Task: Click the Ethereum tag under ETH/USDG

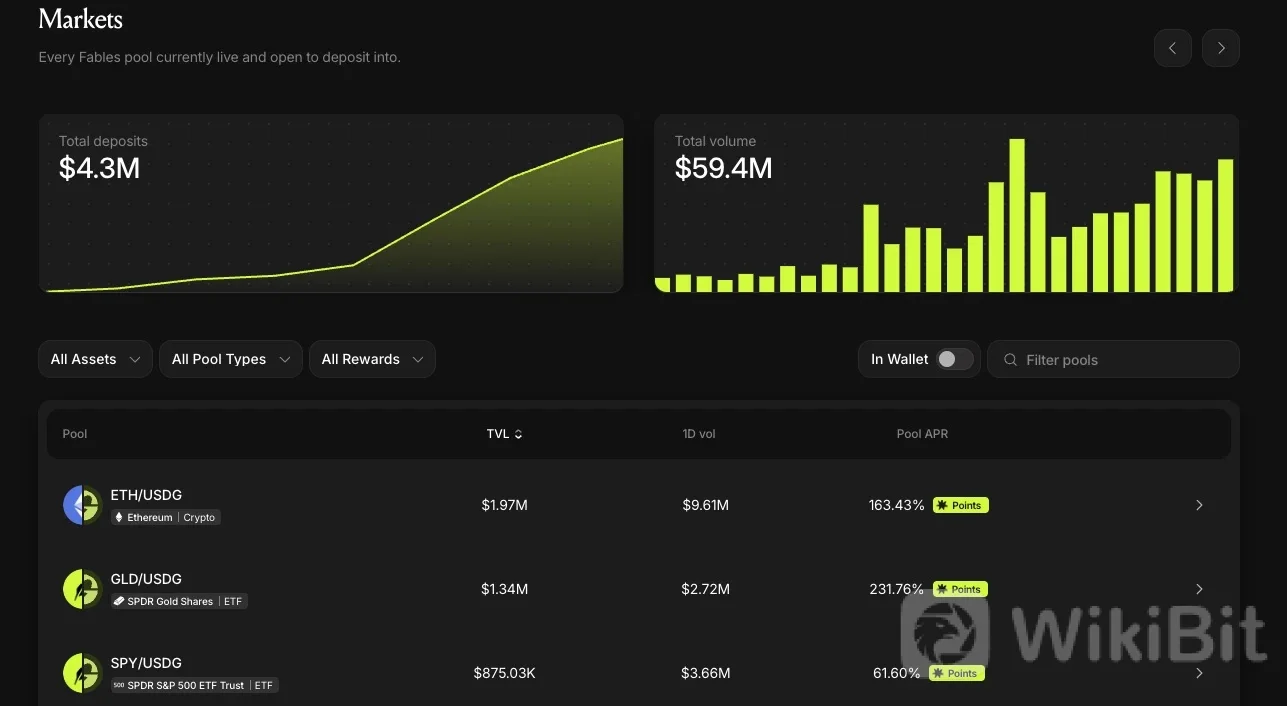Action: 144,517
